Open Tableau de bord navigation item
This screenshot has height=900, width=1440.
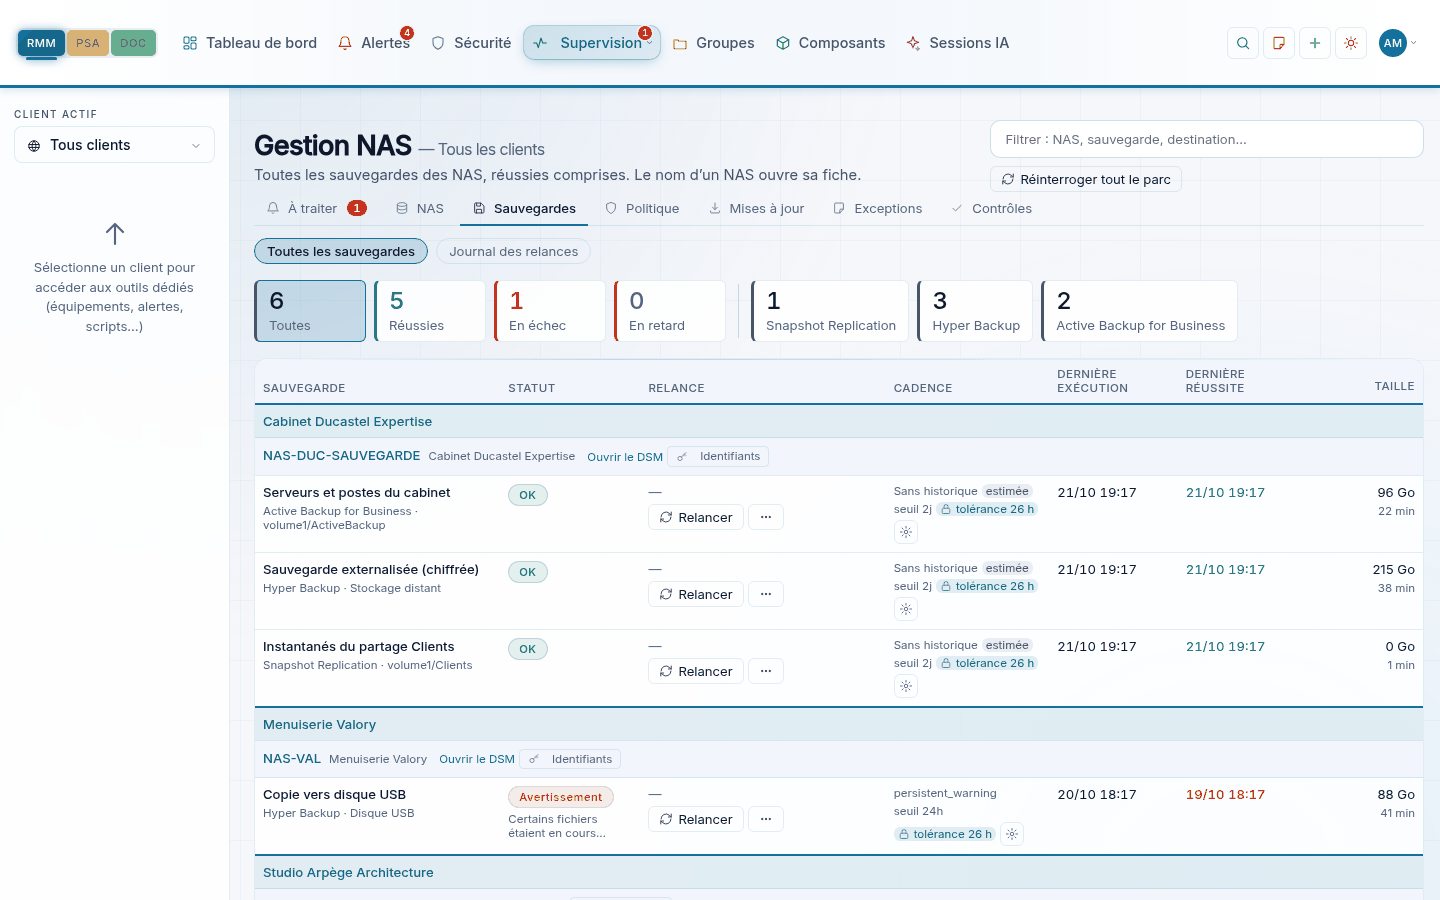(250, 43)
